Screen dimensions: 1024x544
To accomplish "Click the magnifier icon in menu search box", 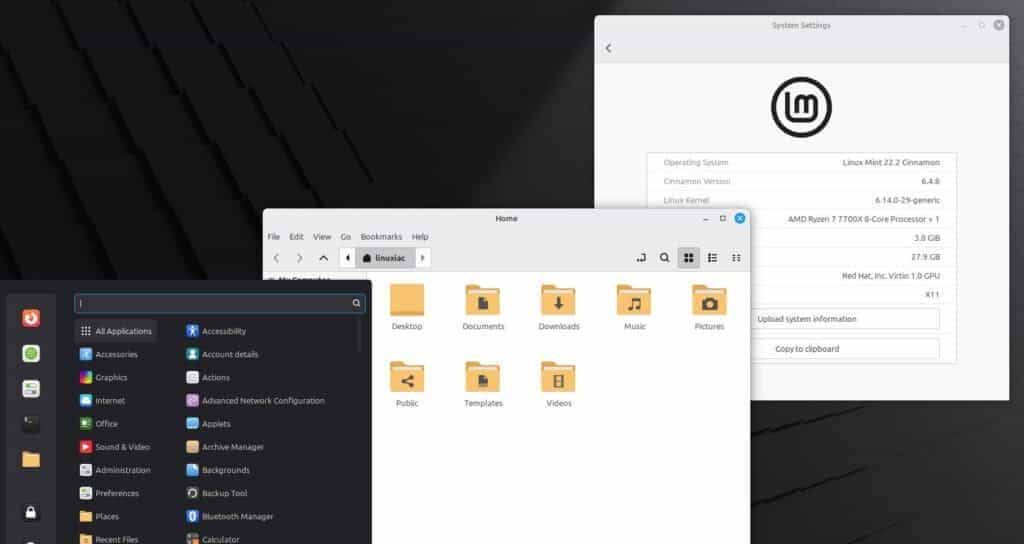I will click(356, 303).
